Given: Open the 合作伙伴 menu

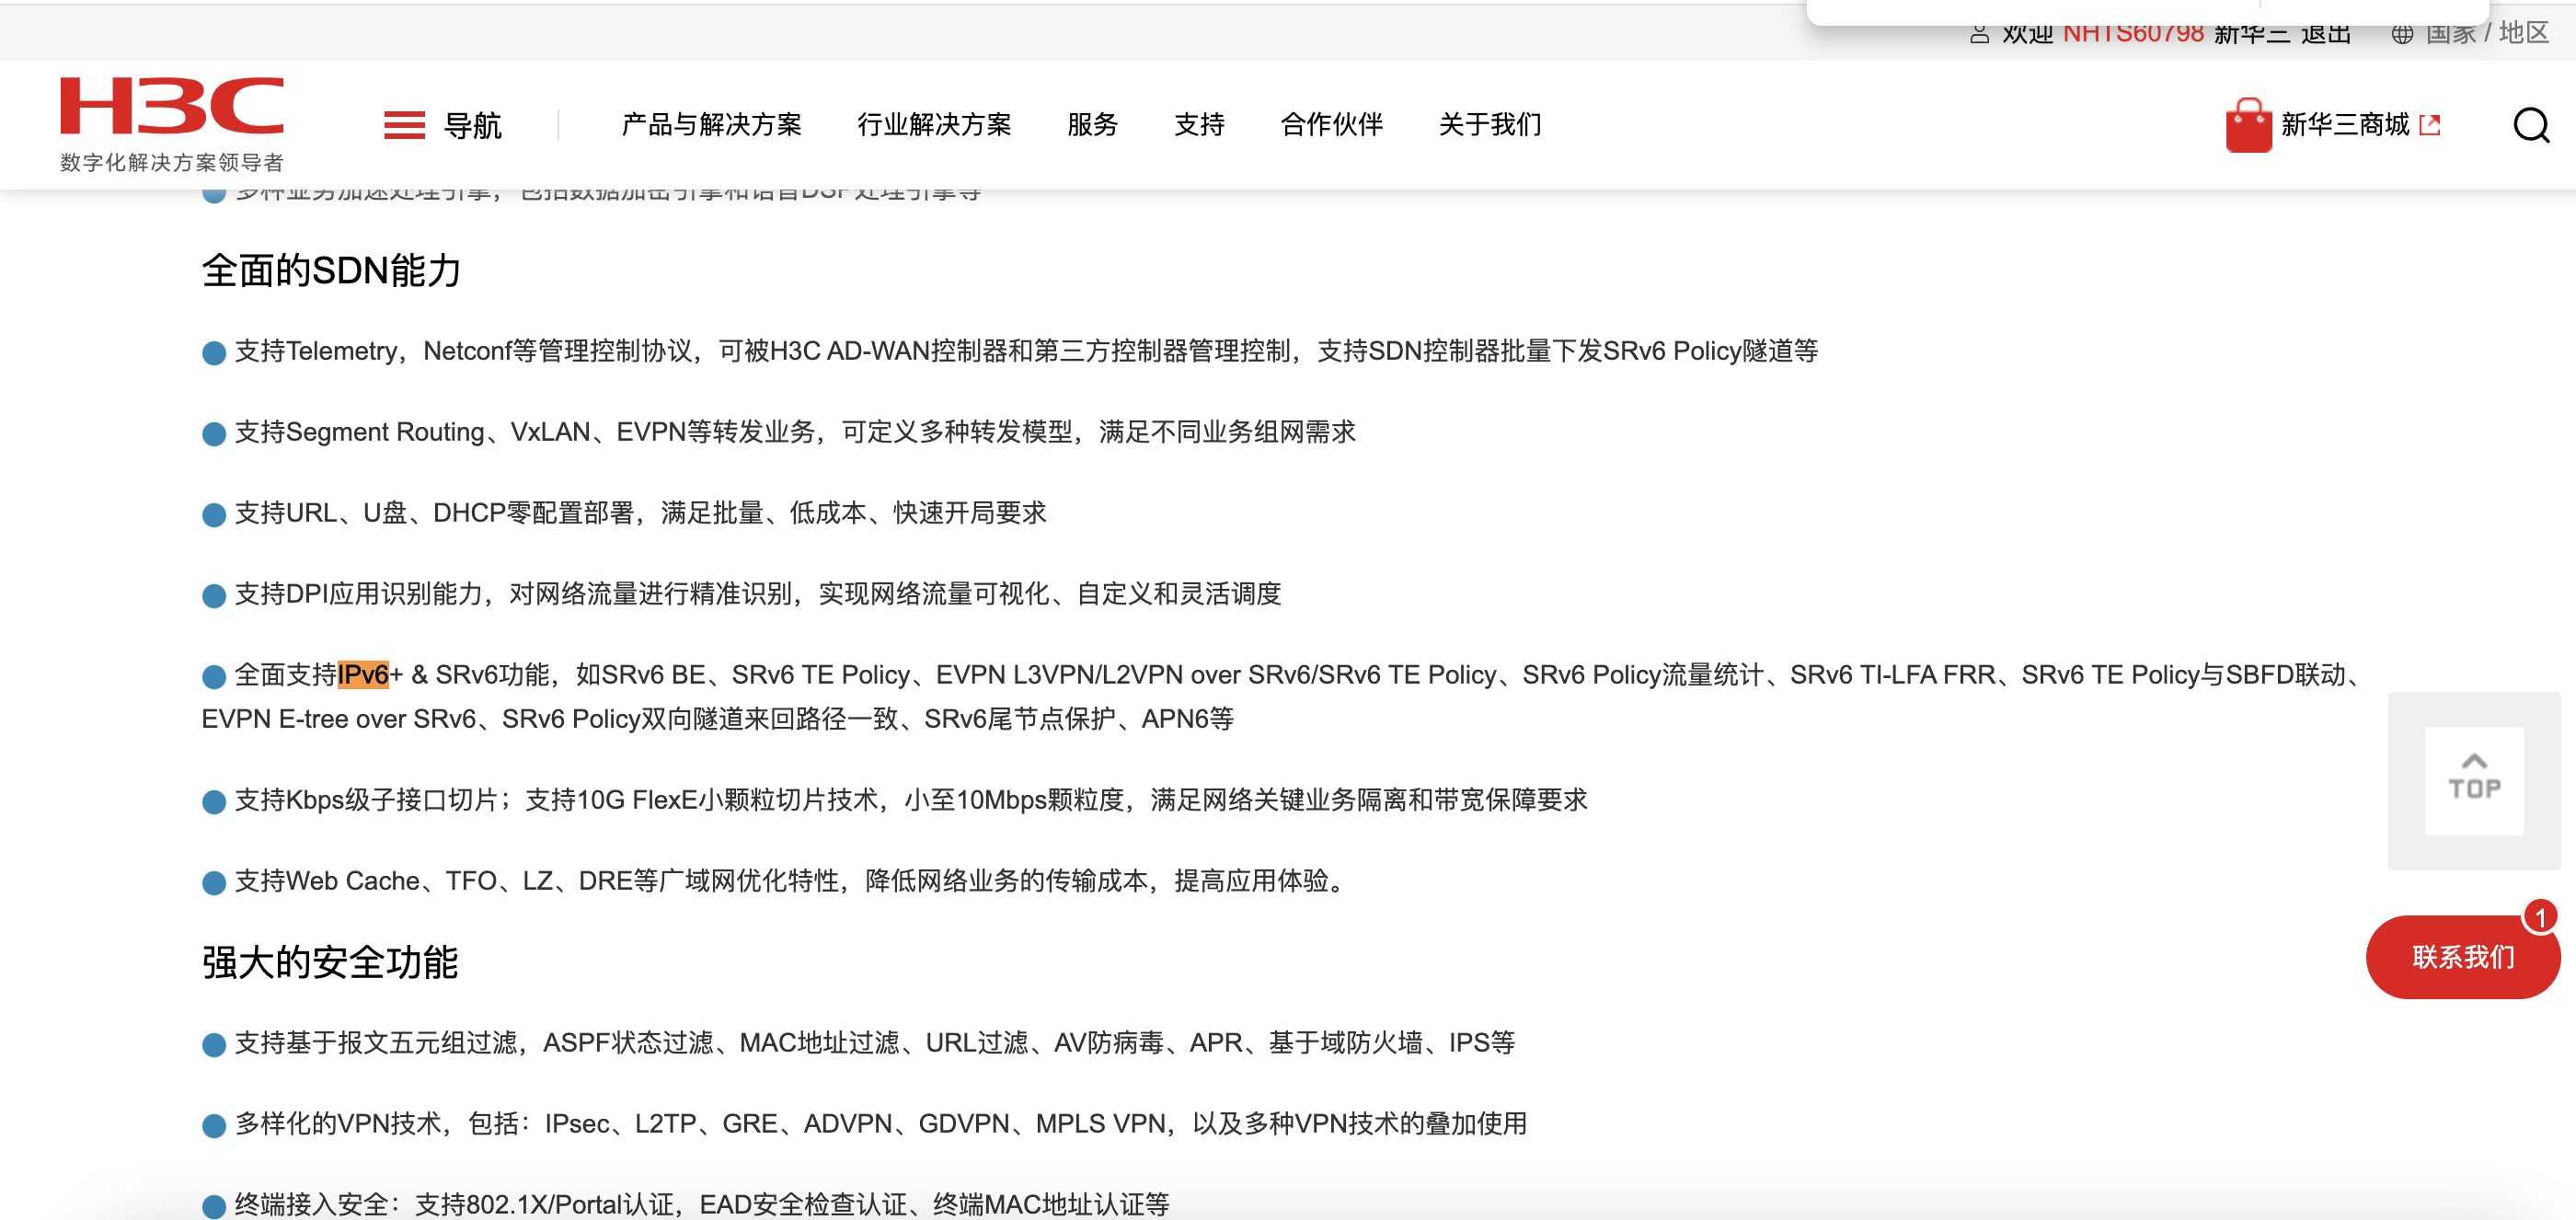Looking at the screenshot, I should pos(1331,125).
